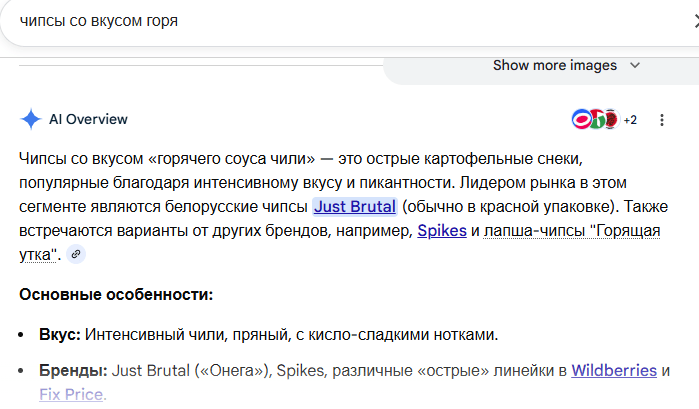Expand the "Show more images" chevron

[634, 66]
